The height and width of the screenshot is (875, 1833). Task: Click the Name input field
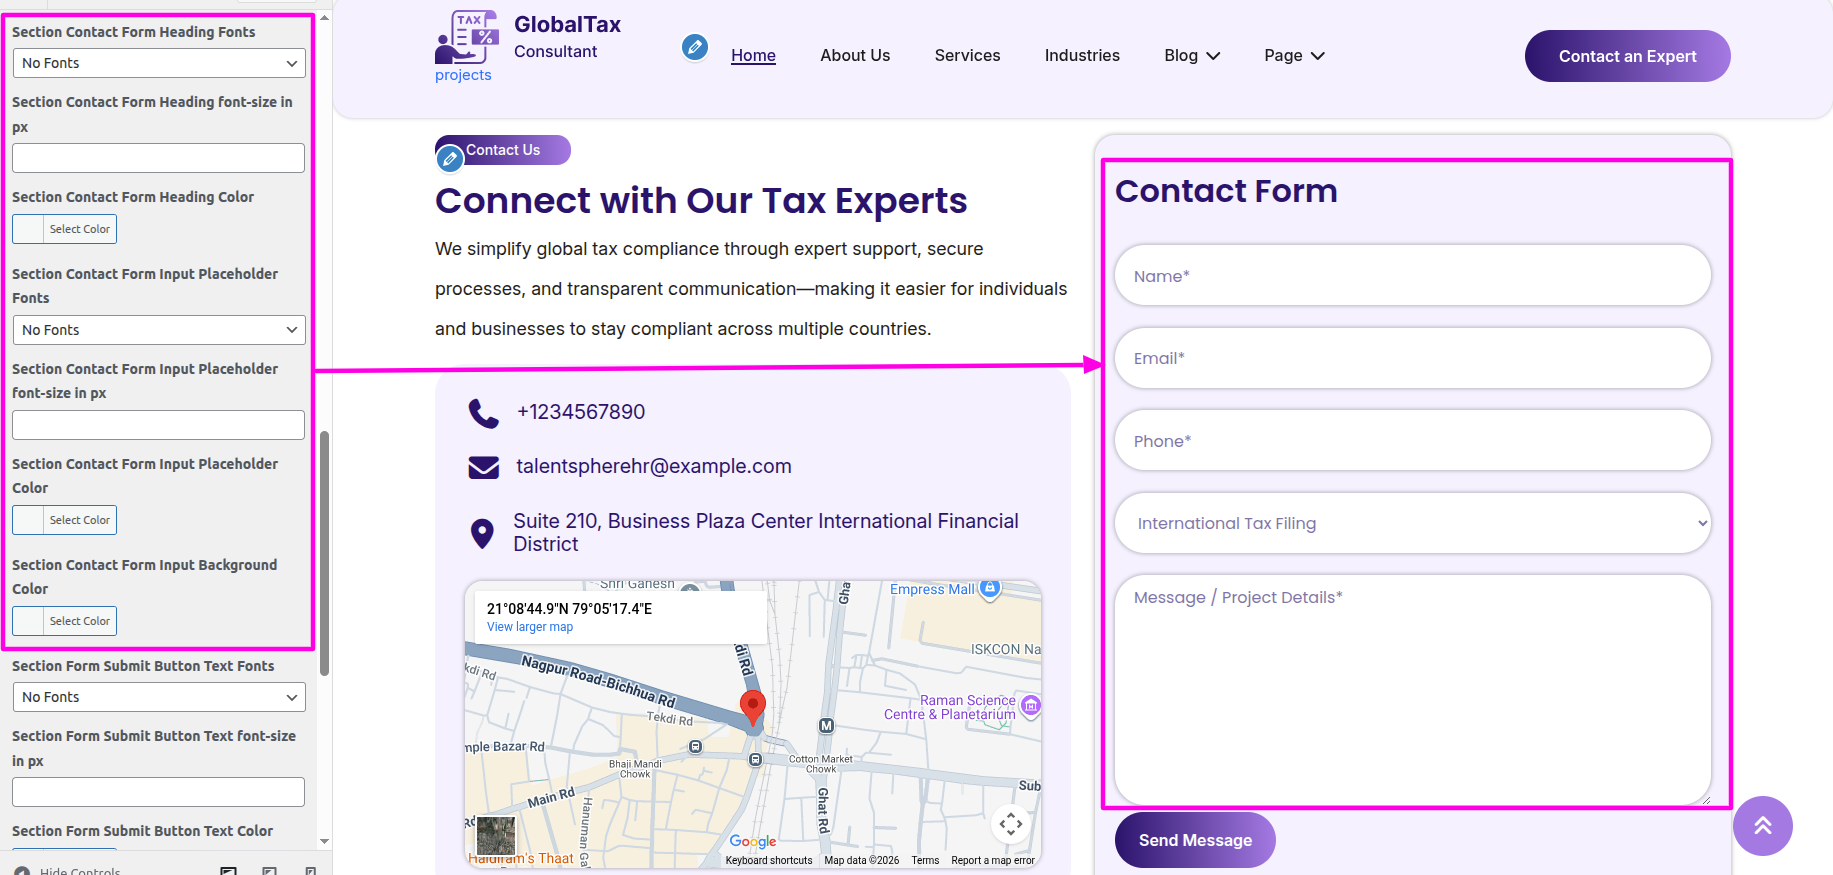click(1412, 276)
